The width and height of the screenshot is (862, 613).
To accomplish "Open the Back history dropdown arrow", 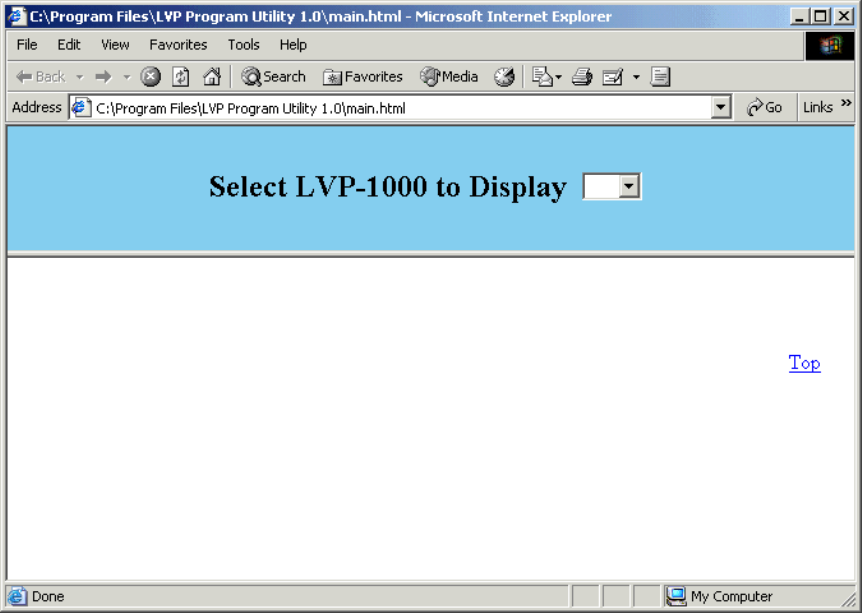I will click(x=80, y=77).
